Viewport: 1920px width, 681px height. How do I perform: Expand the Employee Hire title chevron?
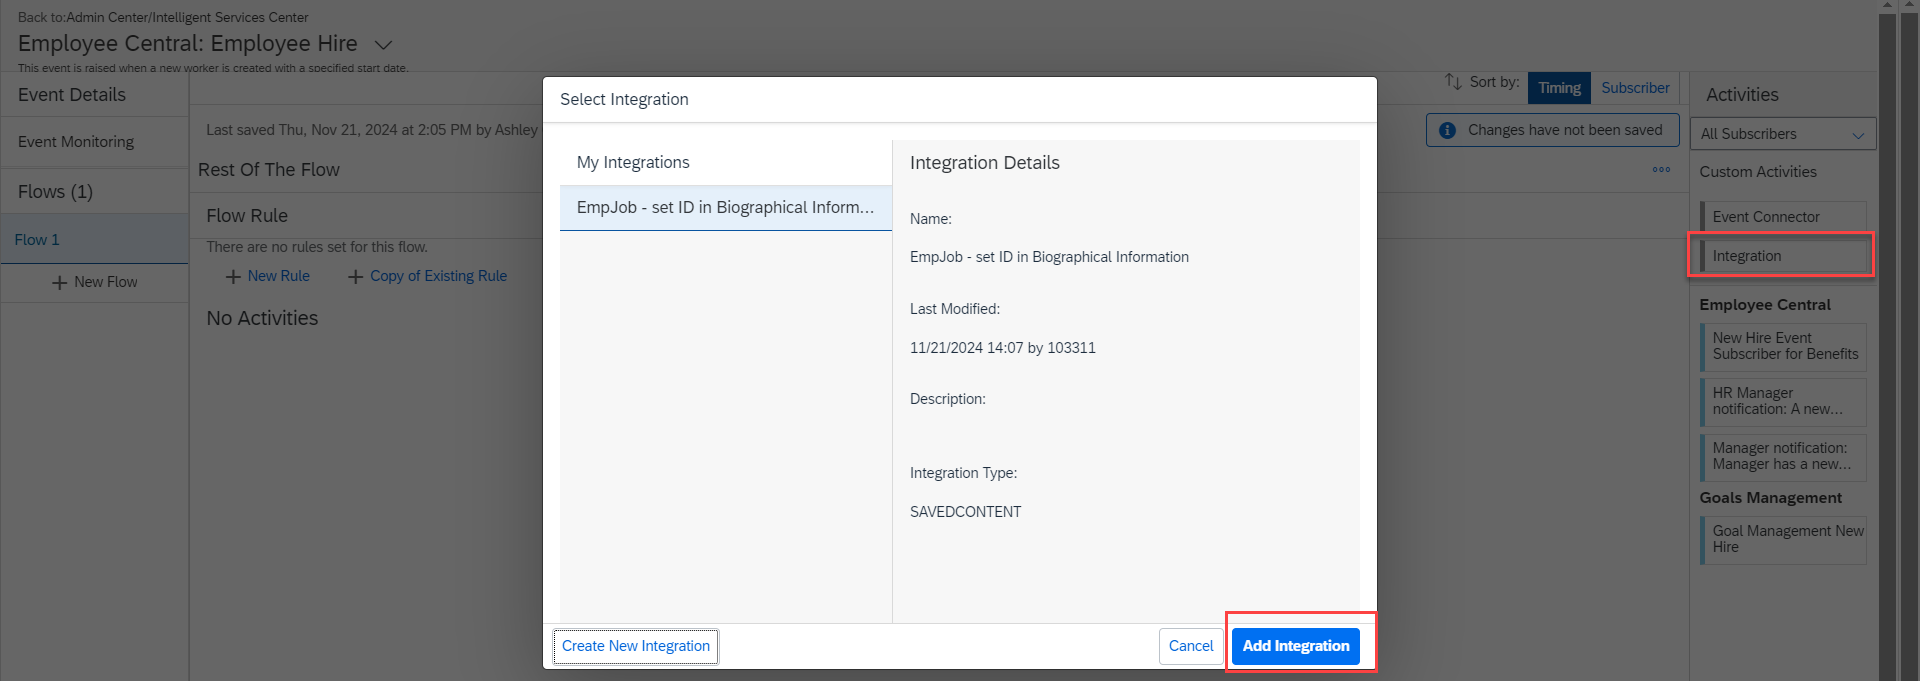383,45
